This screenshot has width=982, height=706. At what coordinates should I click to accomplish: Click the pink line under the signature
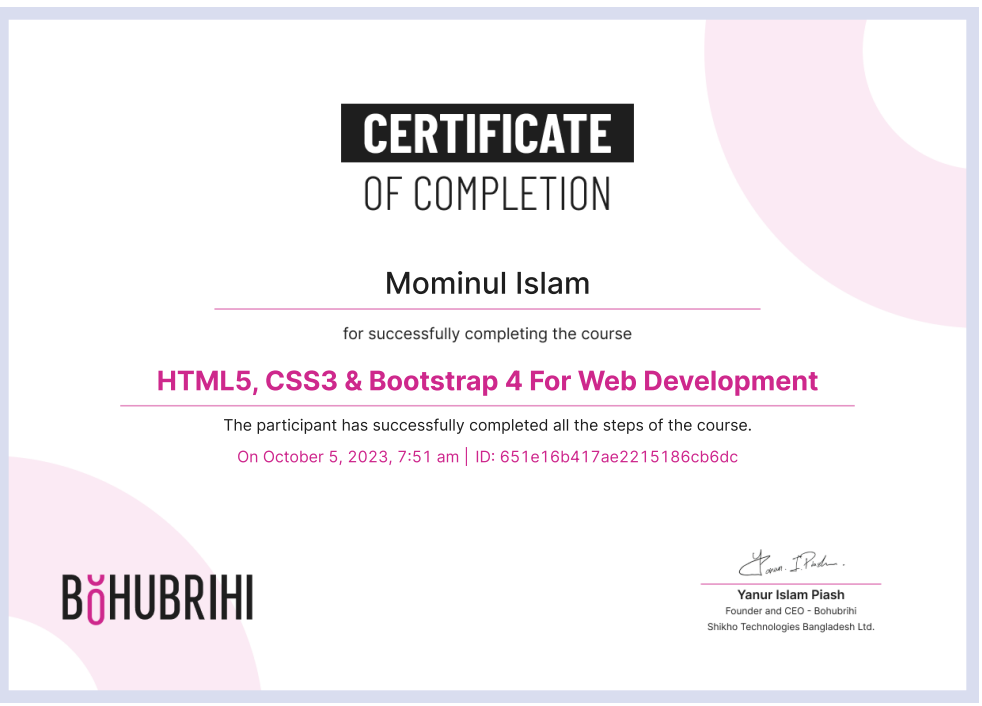(x=790, y=583)
